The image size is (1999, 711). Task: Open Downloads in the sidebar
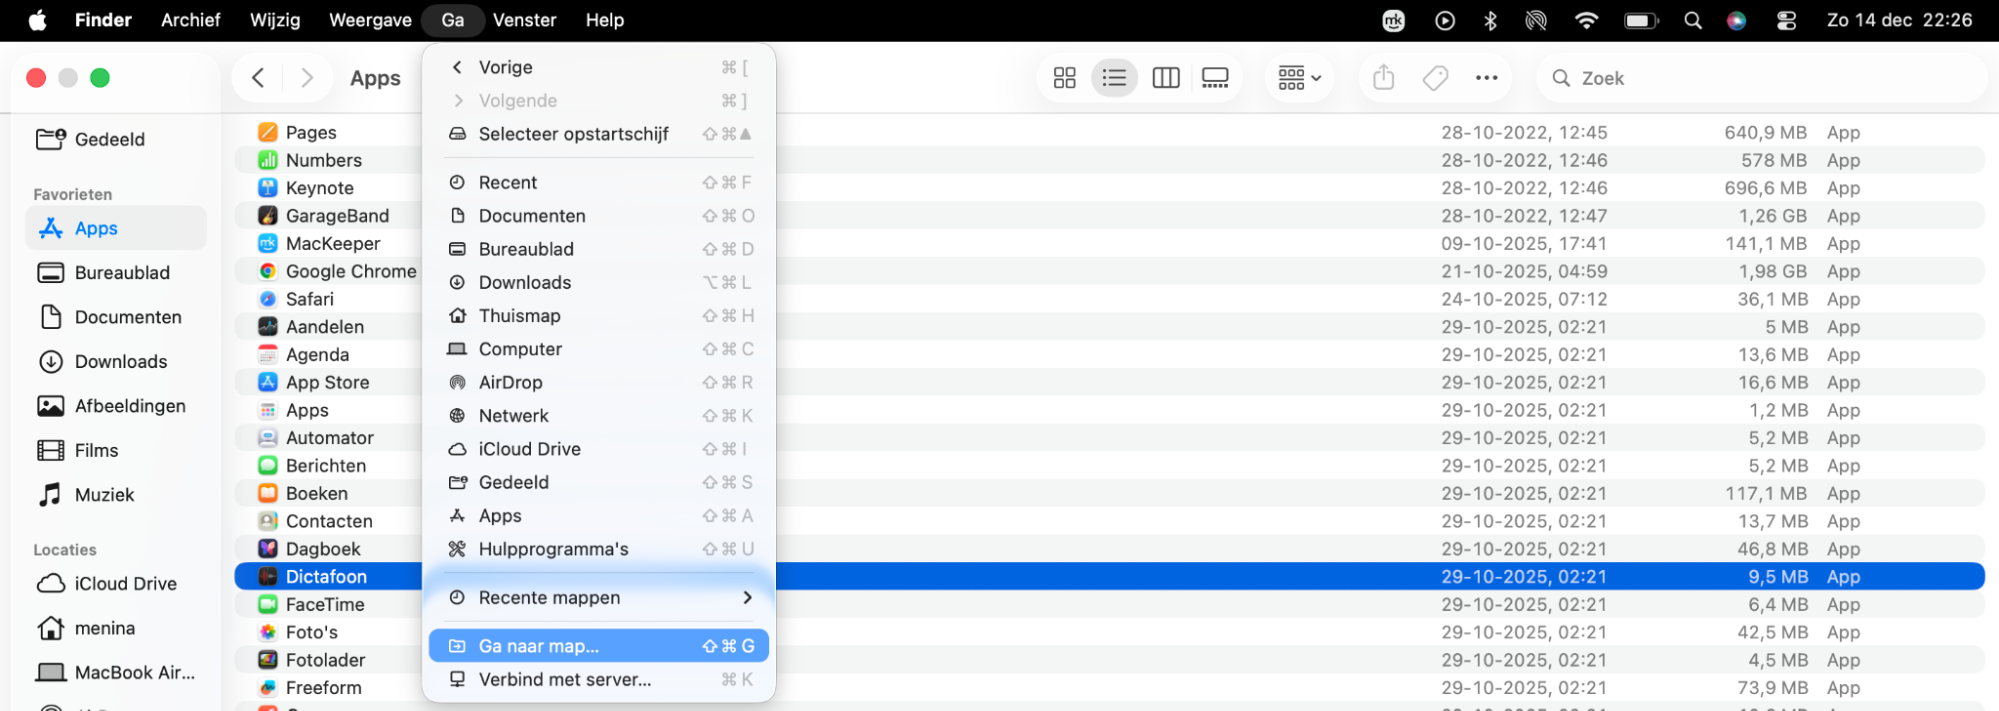[x=120, y=362]
